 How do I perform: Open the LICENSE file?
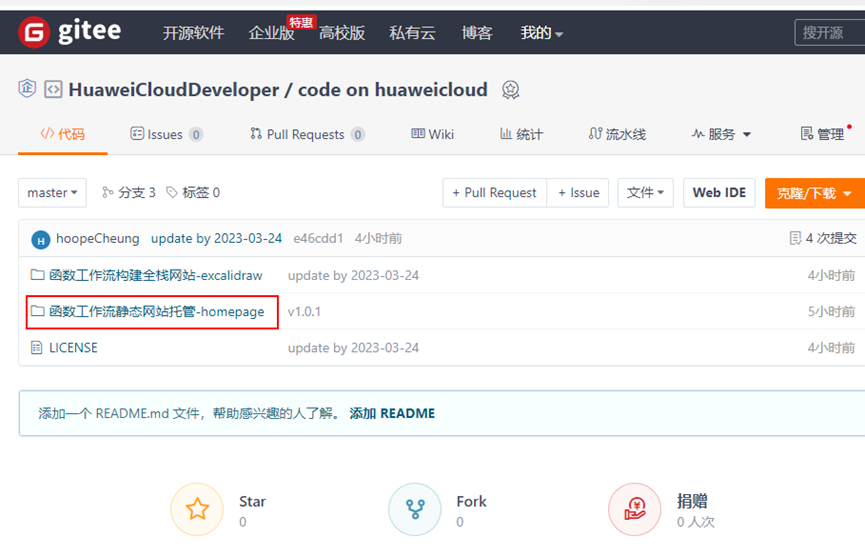coord(73,347)
